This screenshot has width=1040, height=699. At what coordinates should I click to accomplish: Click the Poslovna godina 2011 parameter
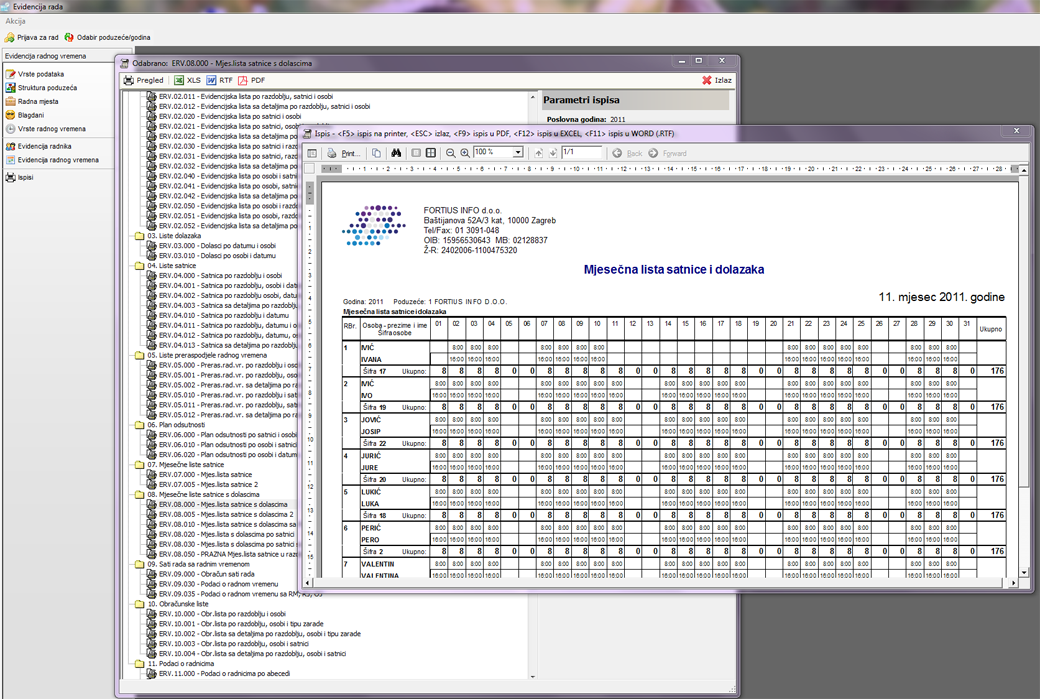pyautogui.click(x=586, y=119)
